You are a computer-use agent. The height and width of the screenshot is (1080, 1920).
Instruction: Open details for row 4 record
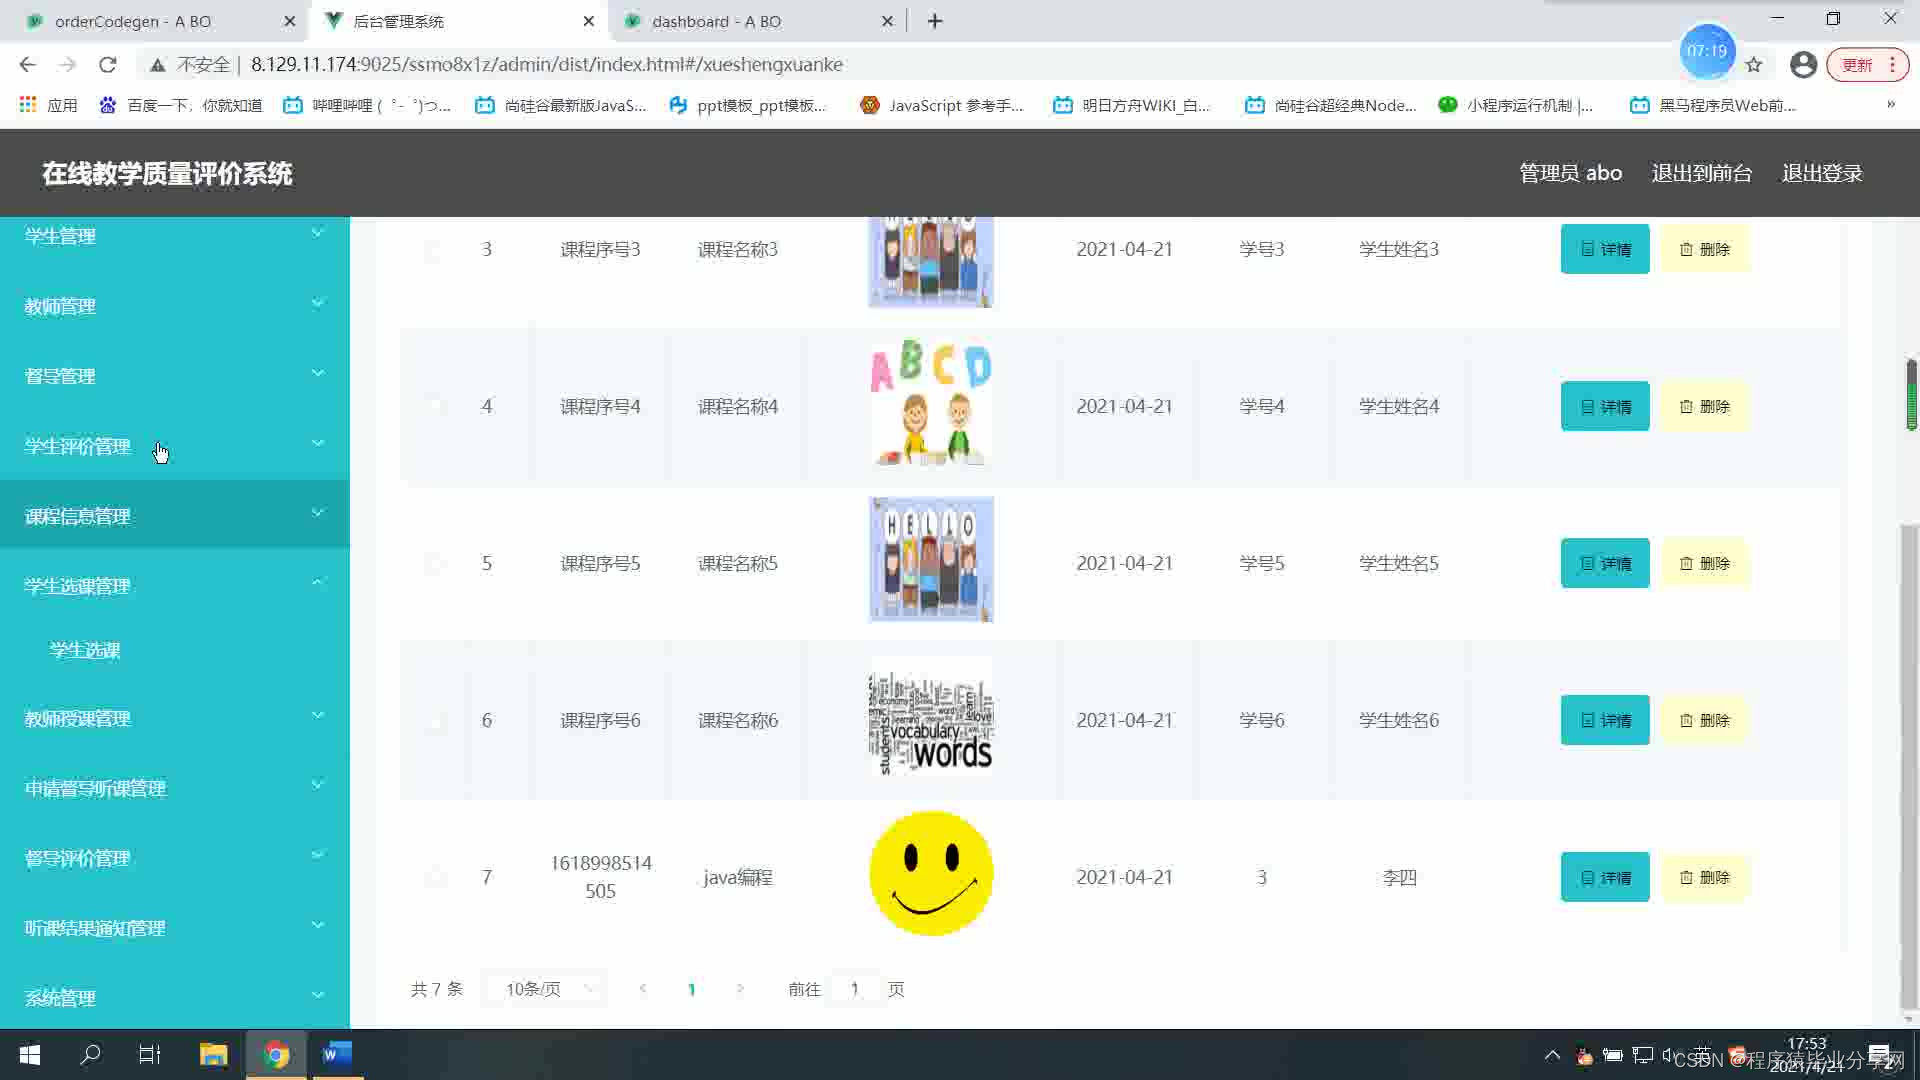tap(1604, 406)
